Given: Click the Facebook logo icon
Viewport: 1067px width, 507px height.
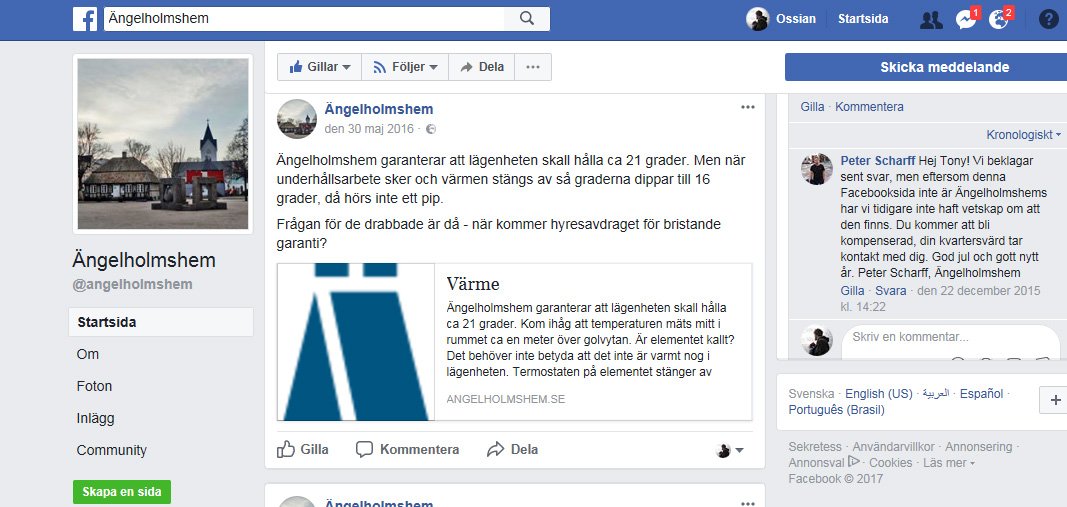Looking at the screenshot, I should (85, 19).
